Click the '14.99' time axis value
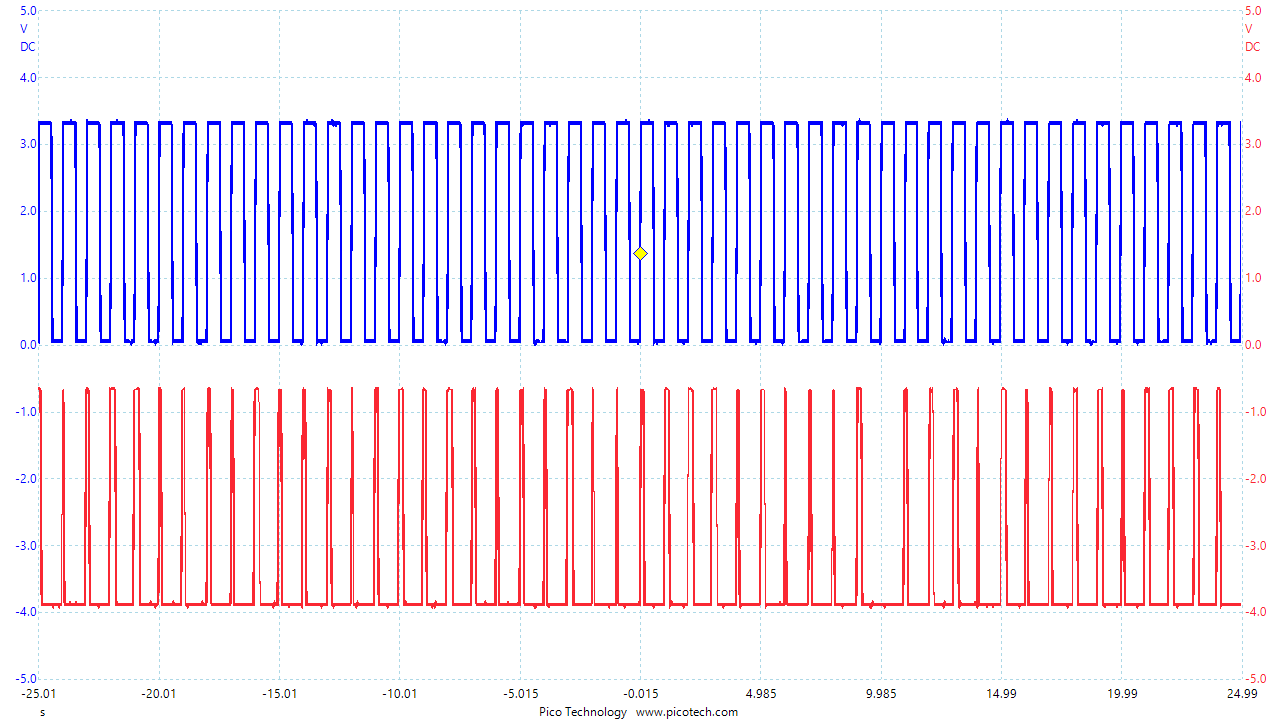 (1002, 694)
